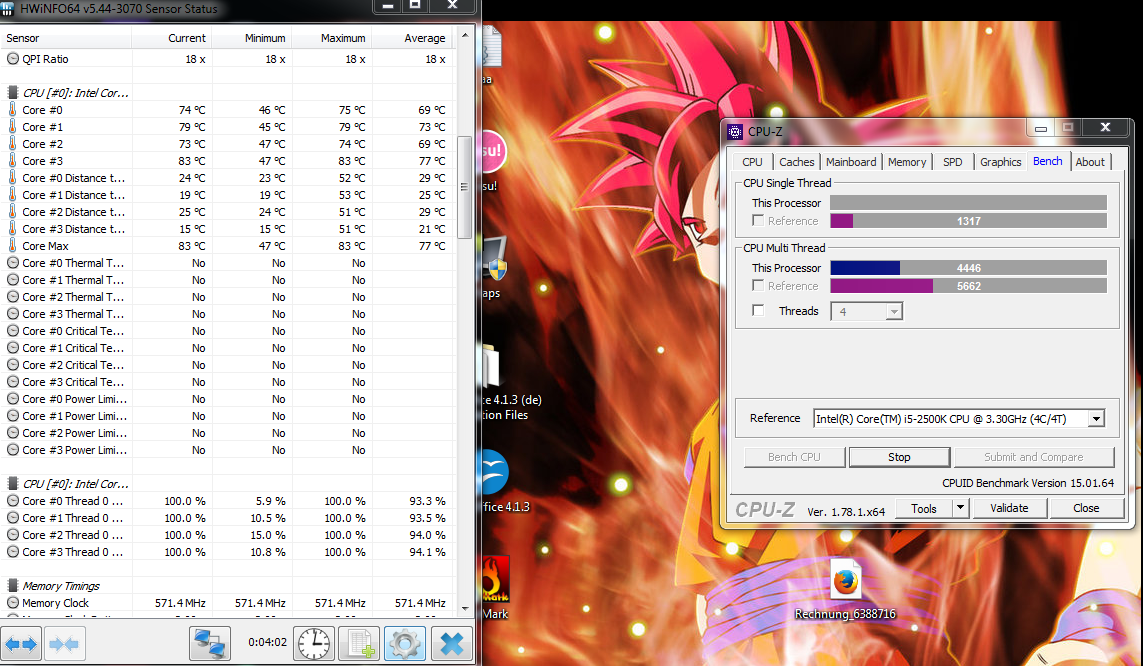
Task: Expand the Tools dropdown arrow
Action: (x=961, y=508)
